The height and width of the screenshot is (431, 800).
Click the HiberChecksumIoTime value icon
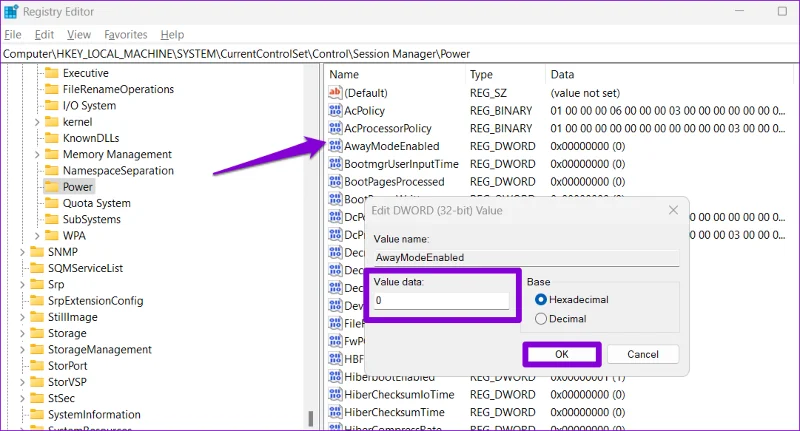click(335, 394)
